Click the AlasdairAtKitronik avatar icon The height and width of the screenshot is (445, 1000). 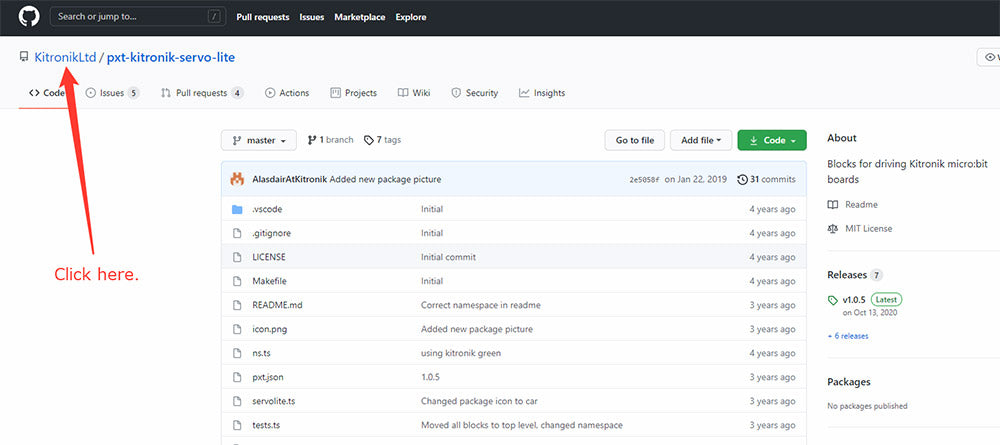point(237,179)
